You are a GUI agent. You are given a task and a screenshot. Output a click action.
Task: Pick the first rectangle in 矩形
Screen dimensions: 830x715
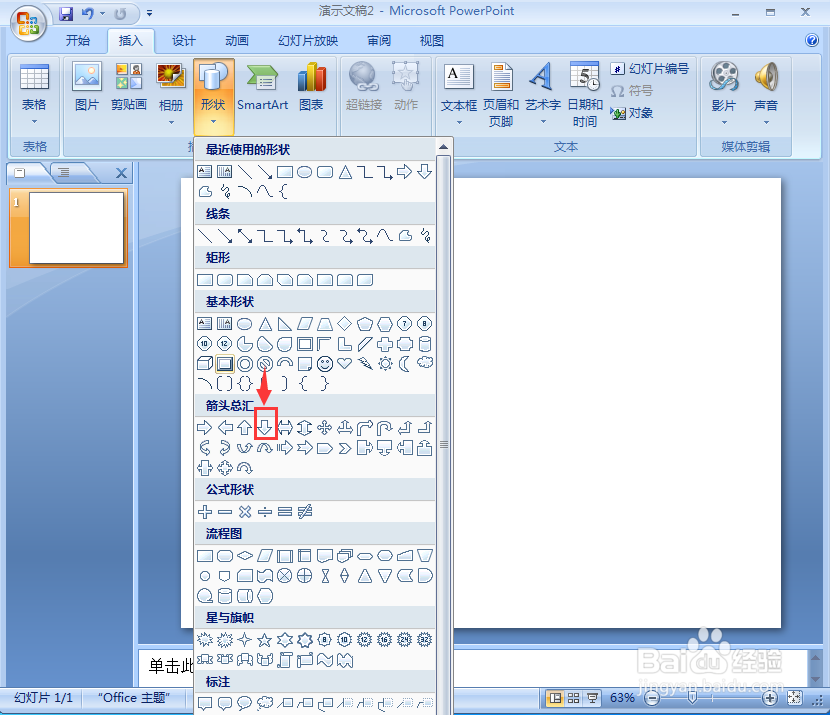(204, 279)
